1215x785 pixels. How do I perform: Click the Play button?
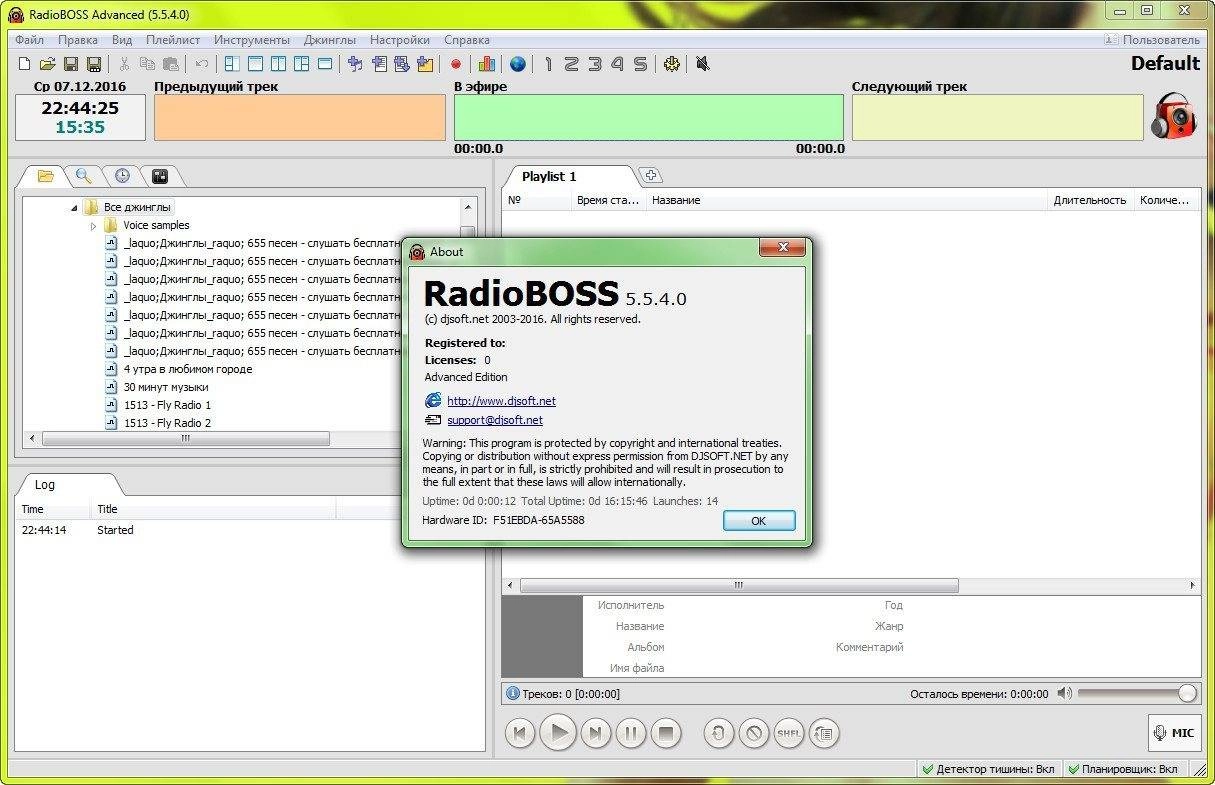[x=559, y=734]
